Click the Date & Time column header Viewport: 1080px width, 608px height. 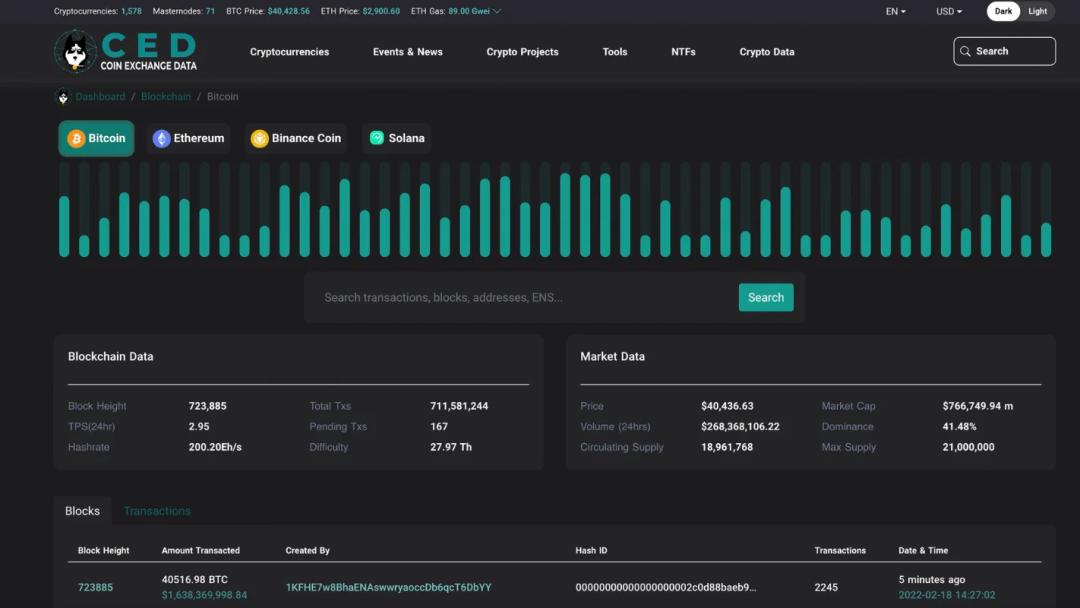tap(923, 551)
